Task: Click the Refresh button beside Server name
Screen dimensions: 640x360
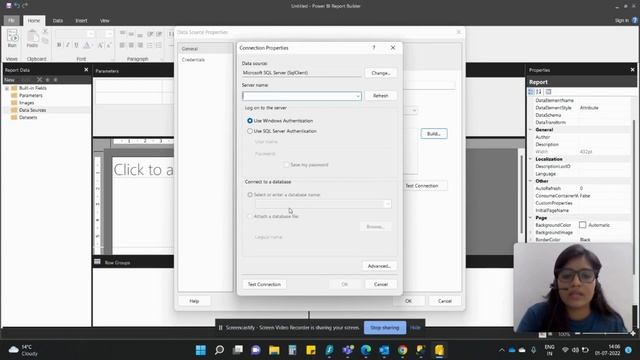Action: click(381, 96)
